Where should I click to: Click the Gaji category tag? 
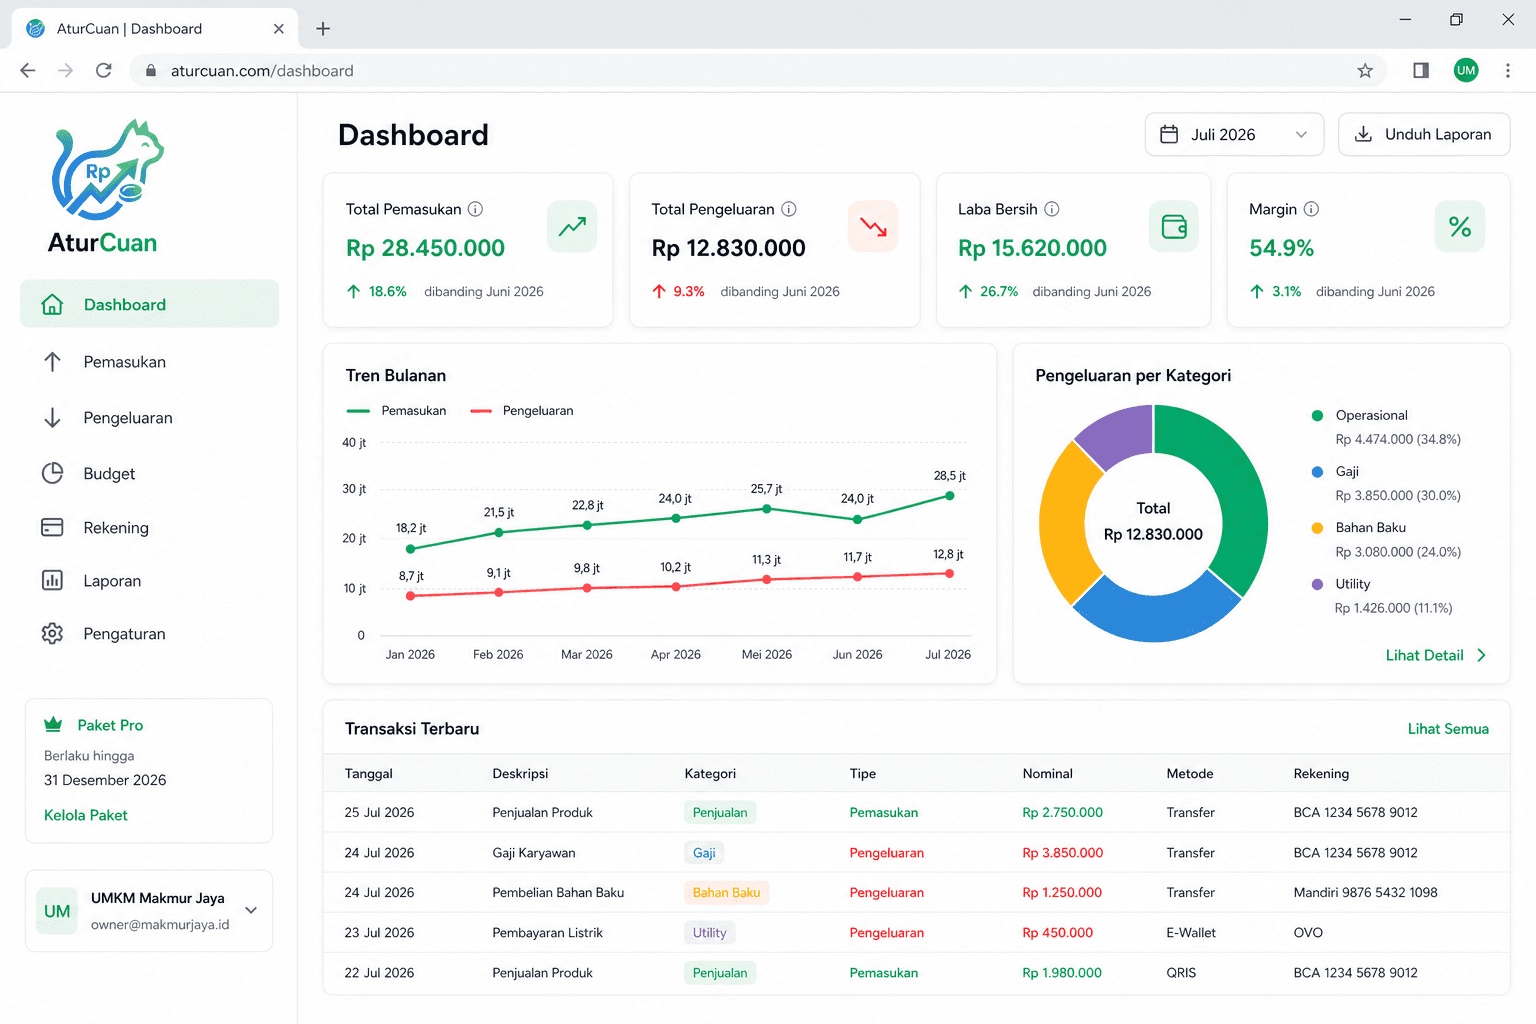pyautogui.click(x=704, y=852)
